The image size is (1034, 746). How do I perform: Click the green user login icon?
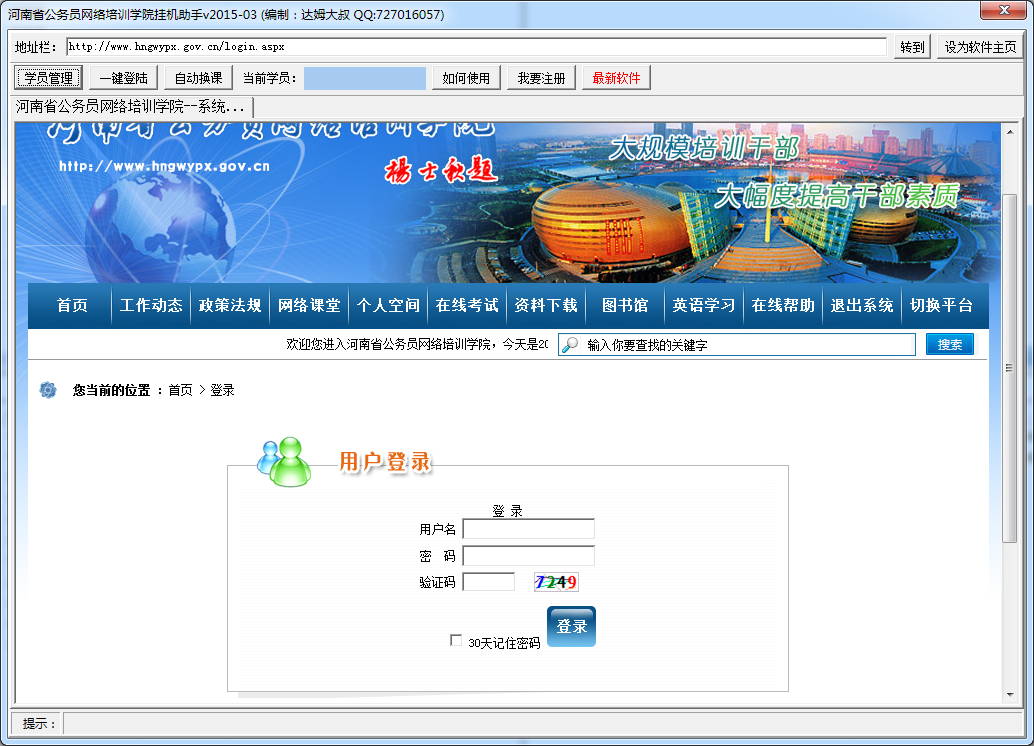click(x=284, y=462)
